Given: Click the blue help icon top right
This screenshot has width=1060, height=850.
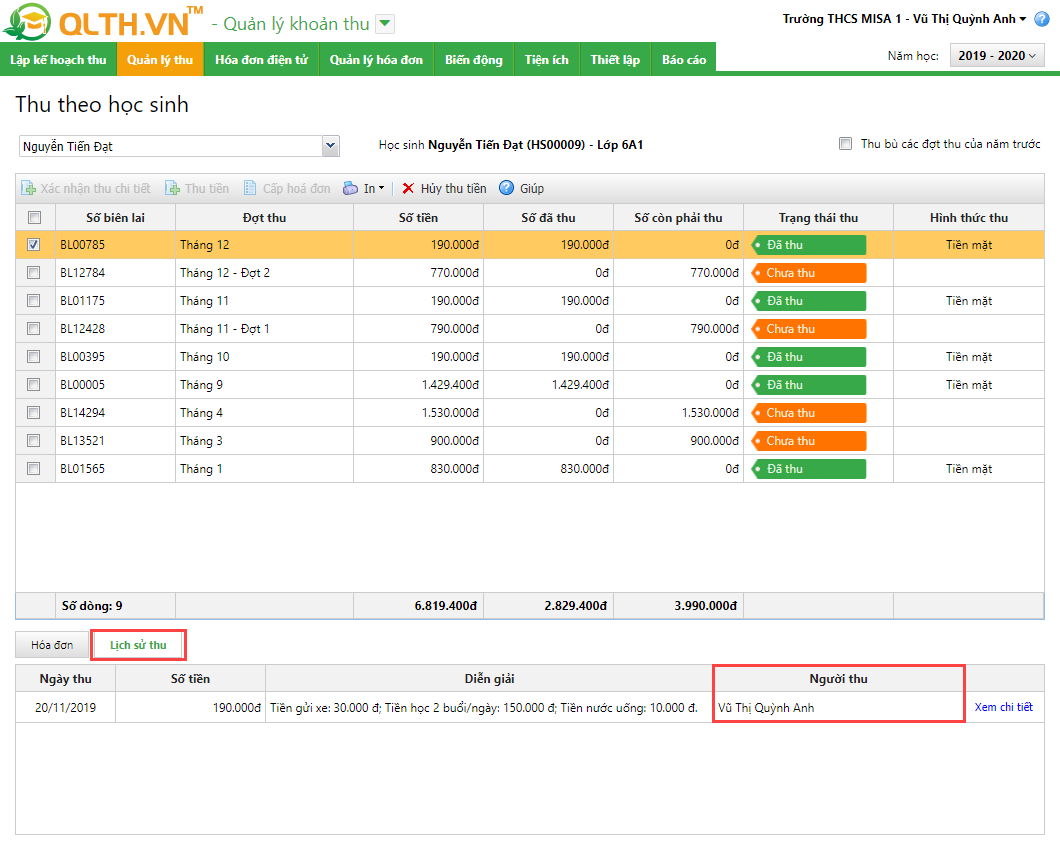Looking at the screenshot, I should (1041, 19).
